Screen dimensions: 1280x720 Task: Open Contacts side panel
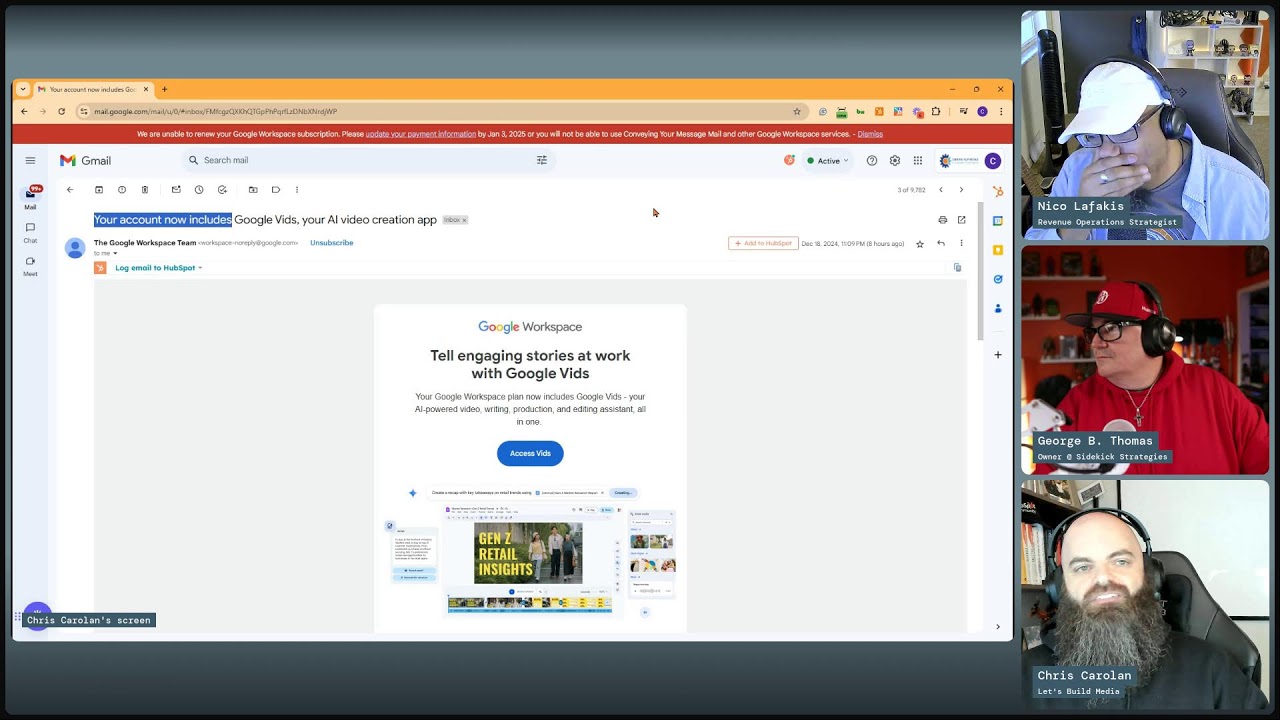[x=998, y=309]
